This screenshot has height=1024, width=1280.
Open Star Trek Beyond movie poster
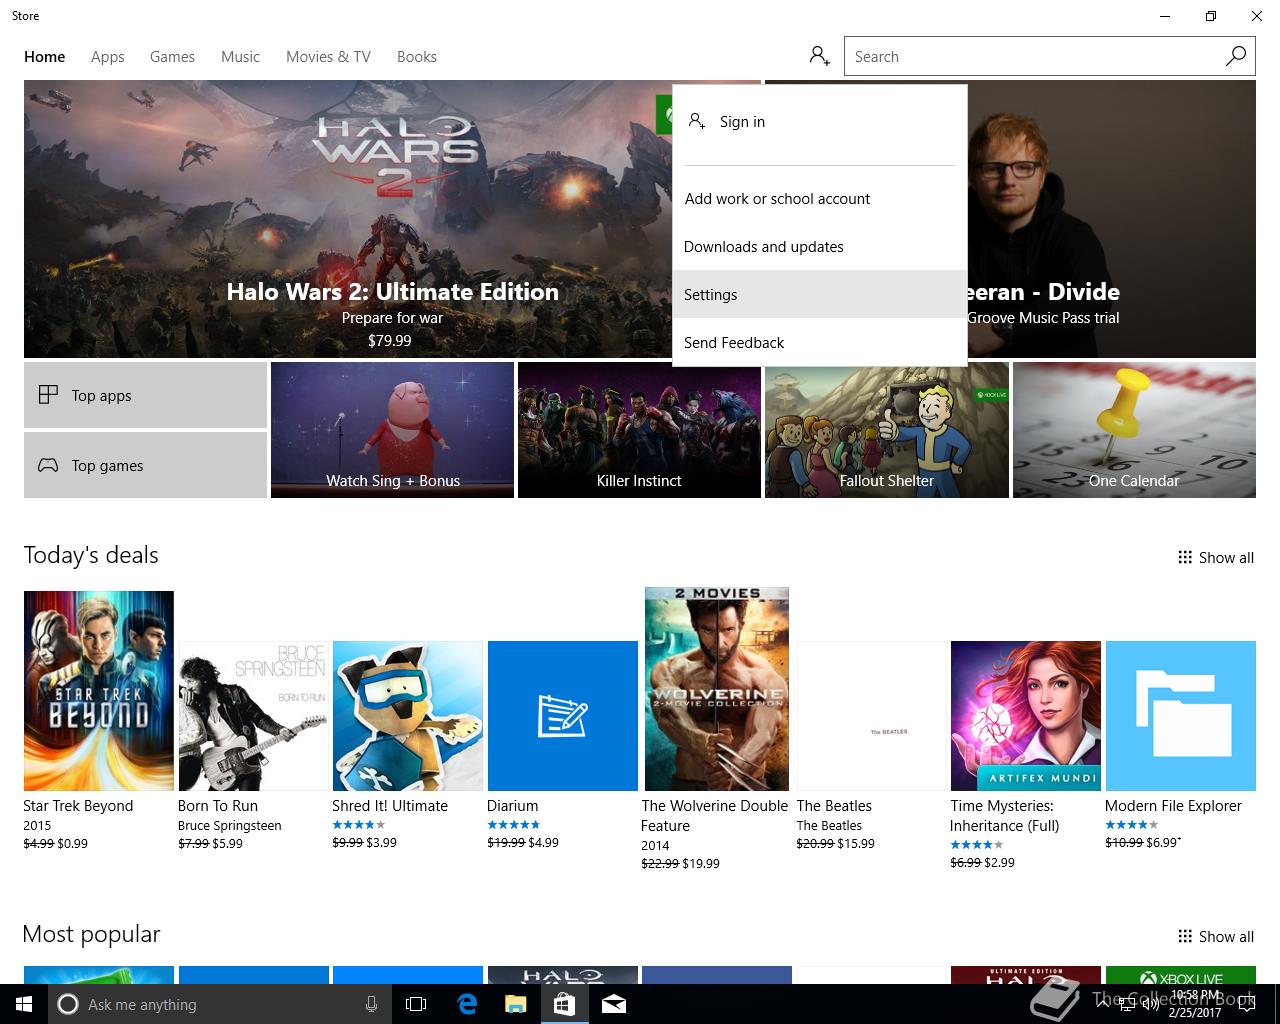coord(99,691)
